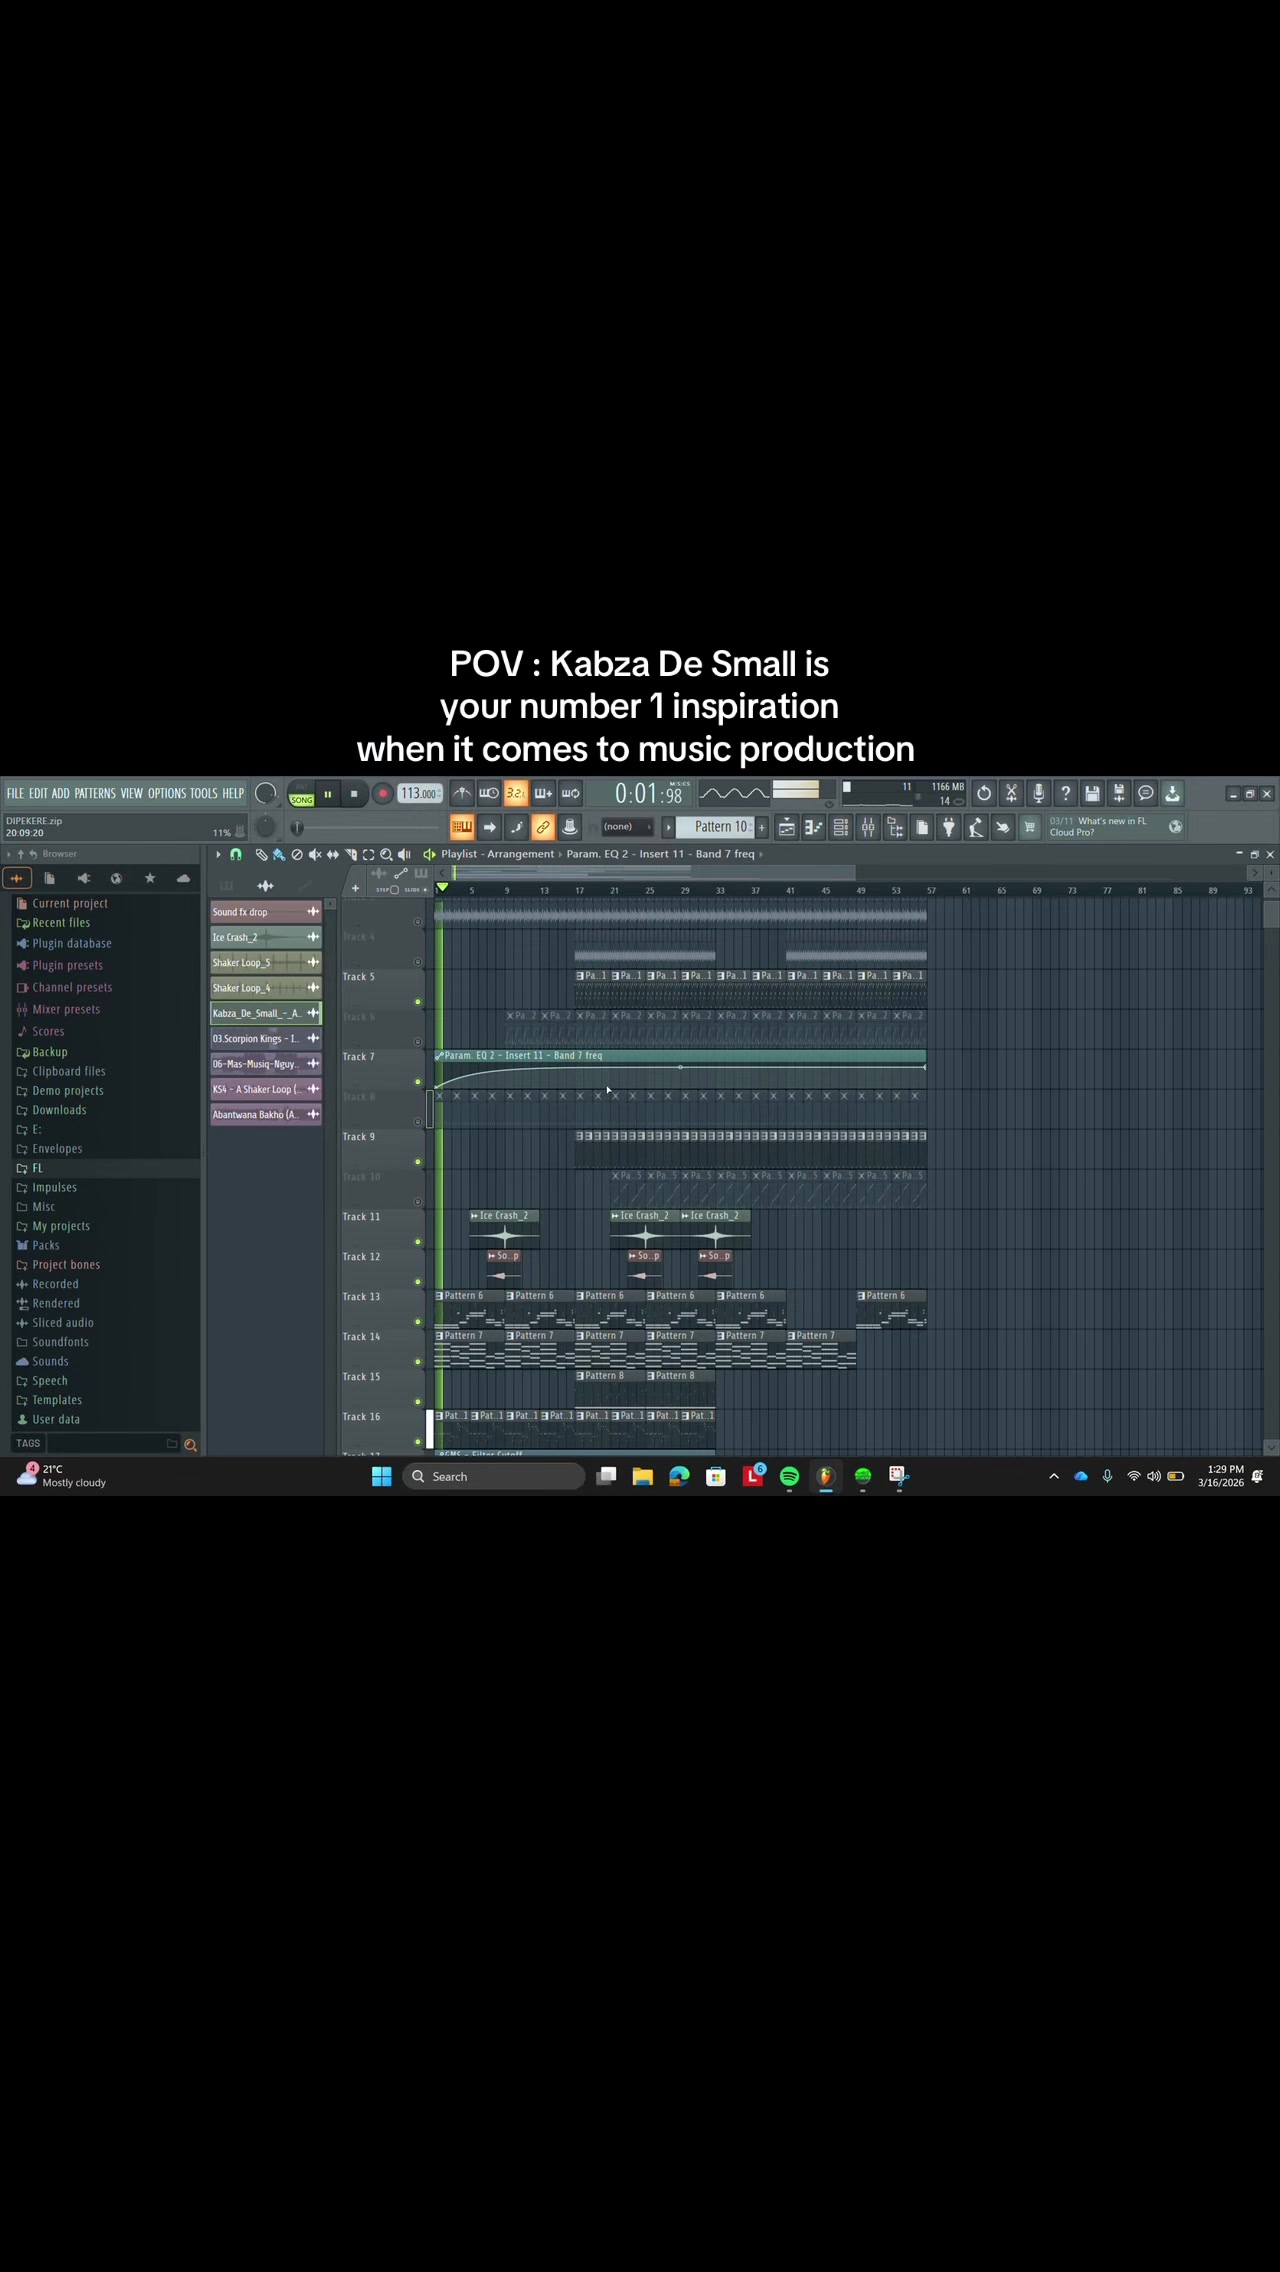
Task: Click the tempo field showing 113.000
Action: [x=420, y=794]
